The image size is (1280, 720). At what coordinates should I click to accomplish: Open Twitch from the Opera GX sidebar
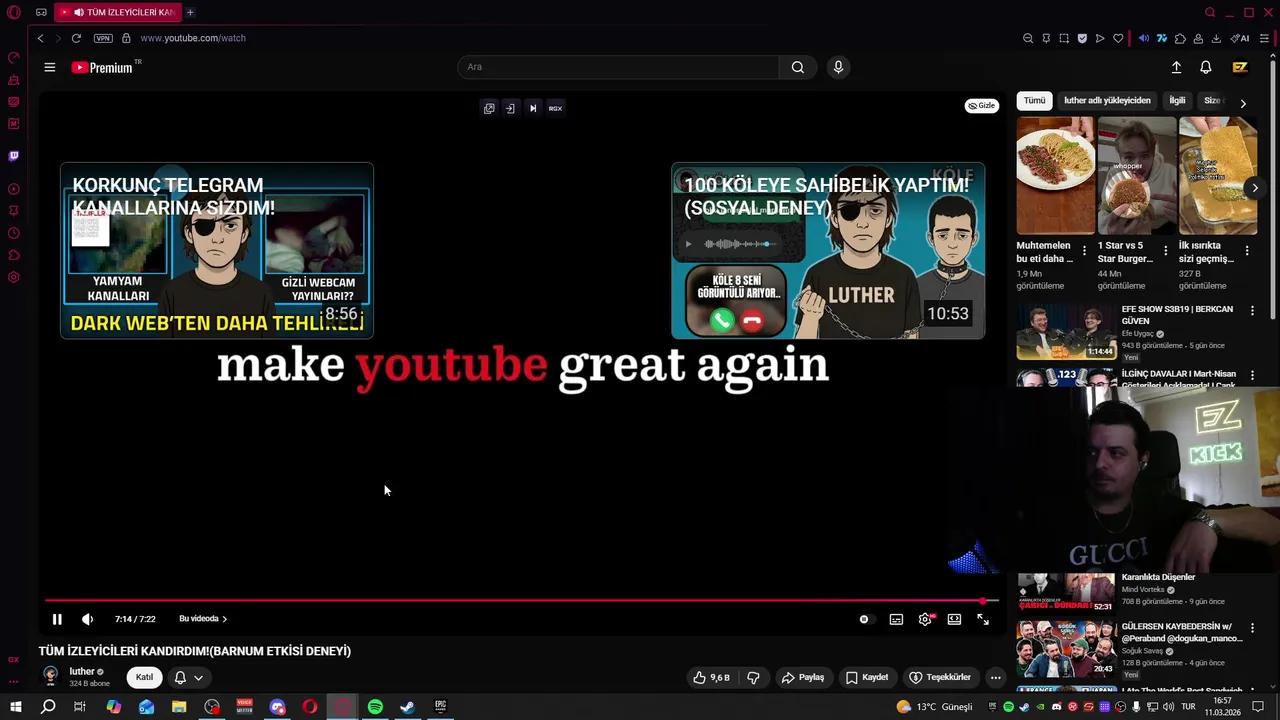[13, 156]
